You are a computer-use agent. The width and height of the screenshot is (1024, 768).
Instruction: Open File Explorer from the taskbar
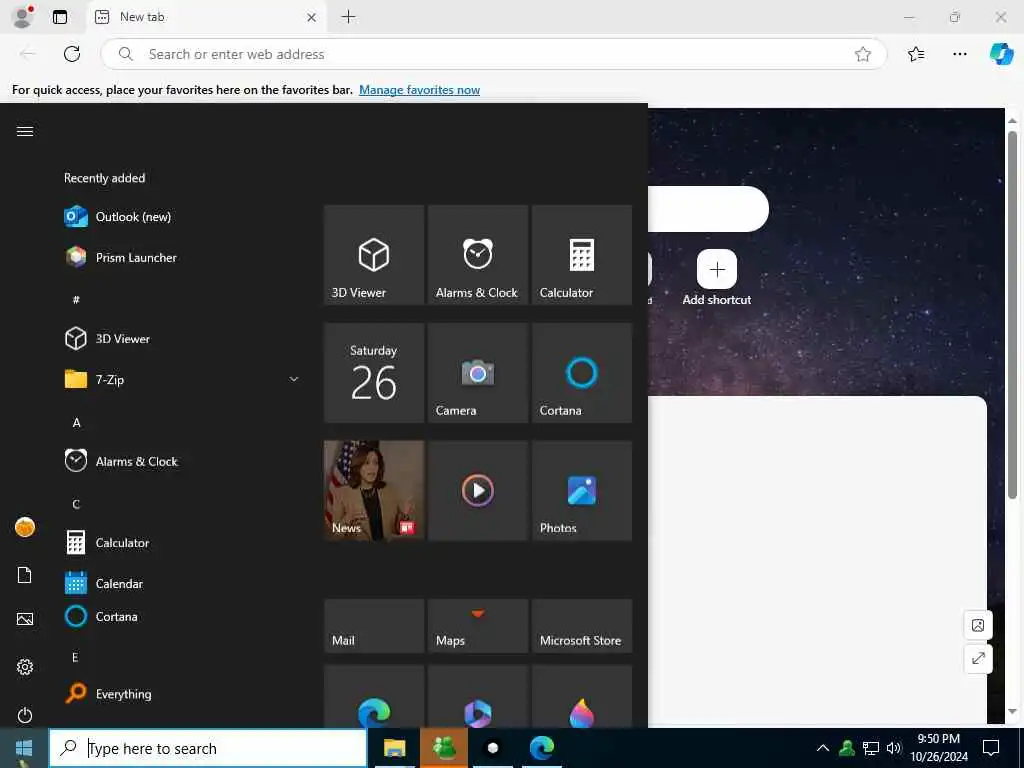tap(394, 748)
